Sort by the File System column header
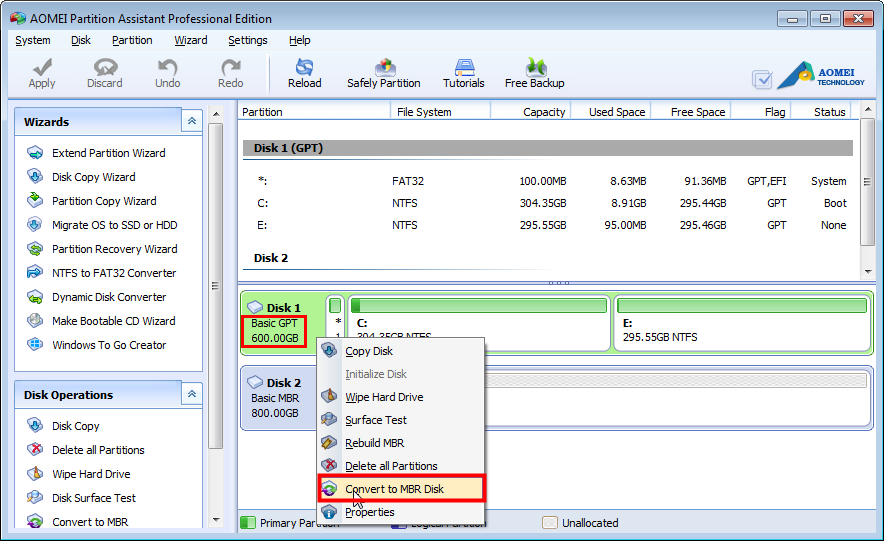This screenshot has height=541, width=884. point(440,112)
